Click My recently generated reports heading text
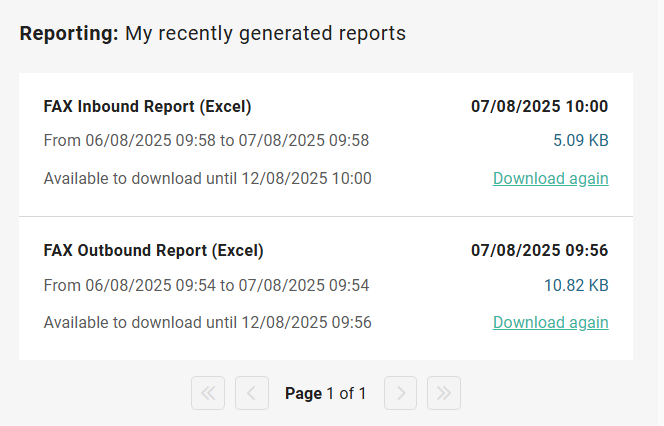The image size is (664, 426). pos(265,33)
